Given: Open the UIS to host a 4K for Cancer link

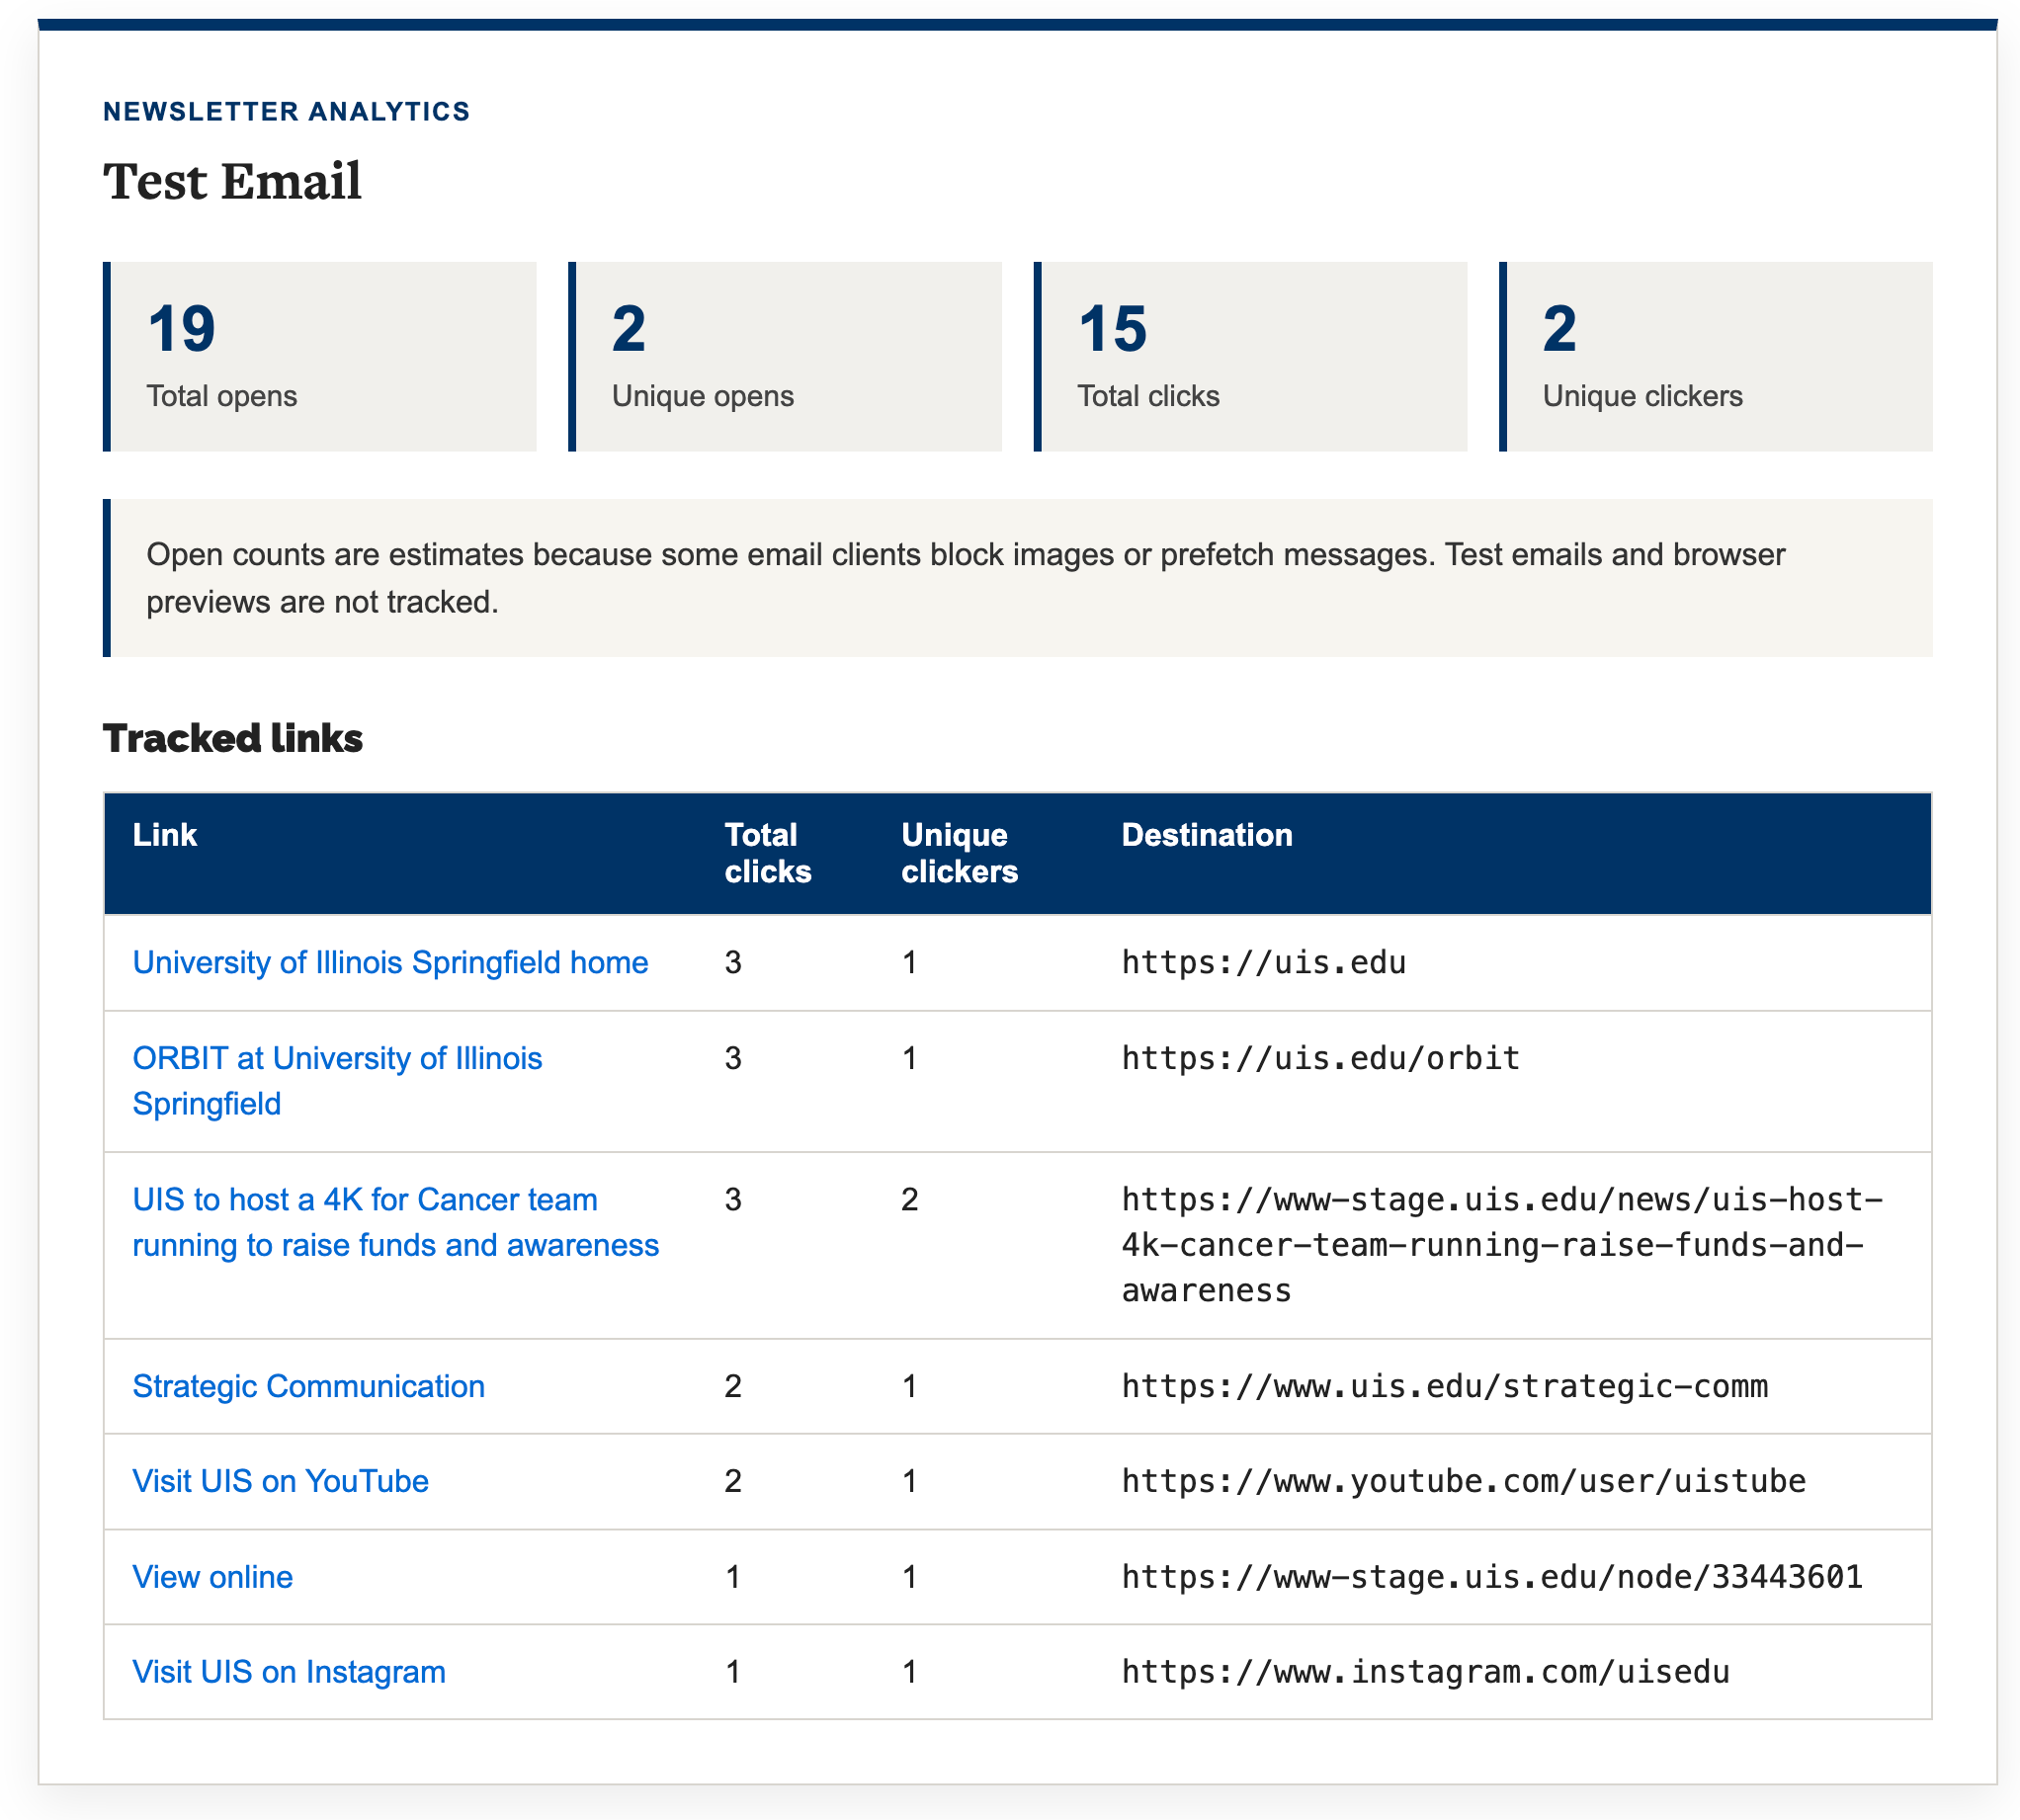Looking at the screenshot, I should coord(395,1222).
